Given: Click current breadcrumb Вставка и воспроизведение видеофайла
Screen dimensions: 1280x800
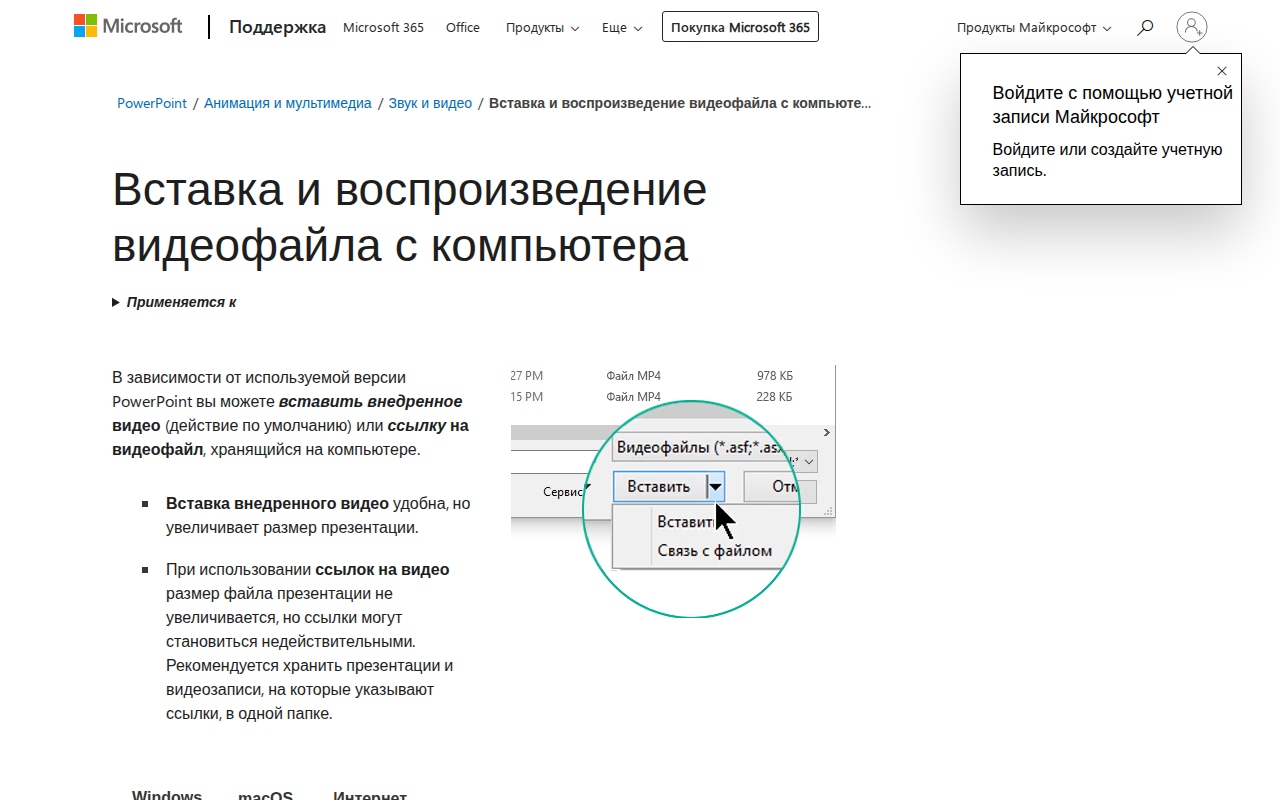Looking at the screenshot, I should click(x=680, y=103).
